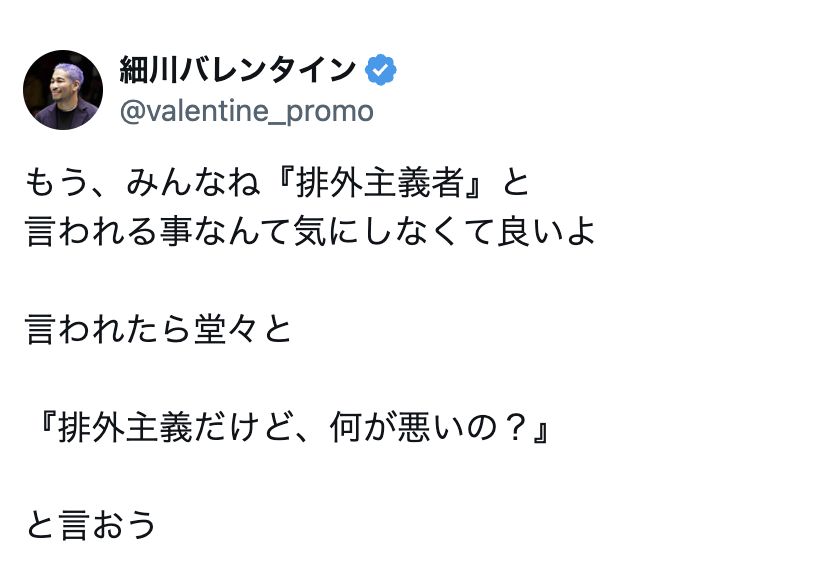Click the line 言われたら堂々と
Viewport: 834px width, 580px height.
coord(159,329)
